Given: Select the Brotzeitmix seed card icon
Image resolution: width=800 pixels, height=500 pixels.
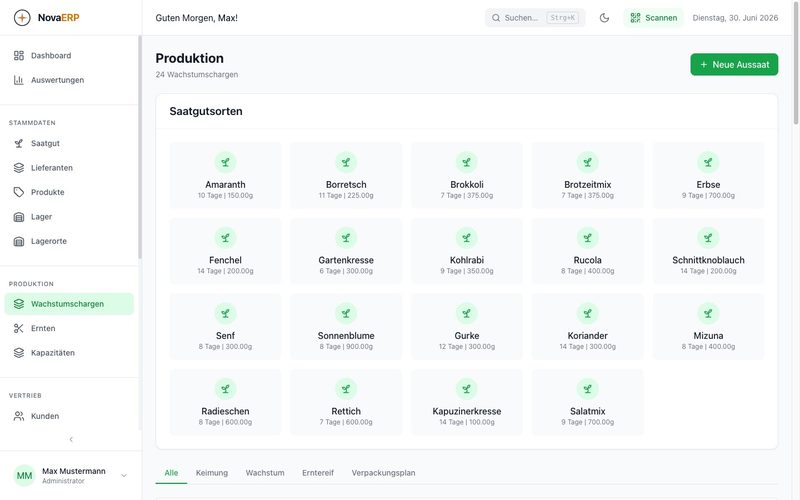Looking at the screenshot, I should (x=588, y=162).
